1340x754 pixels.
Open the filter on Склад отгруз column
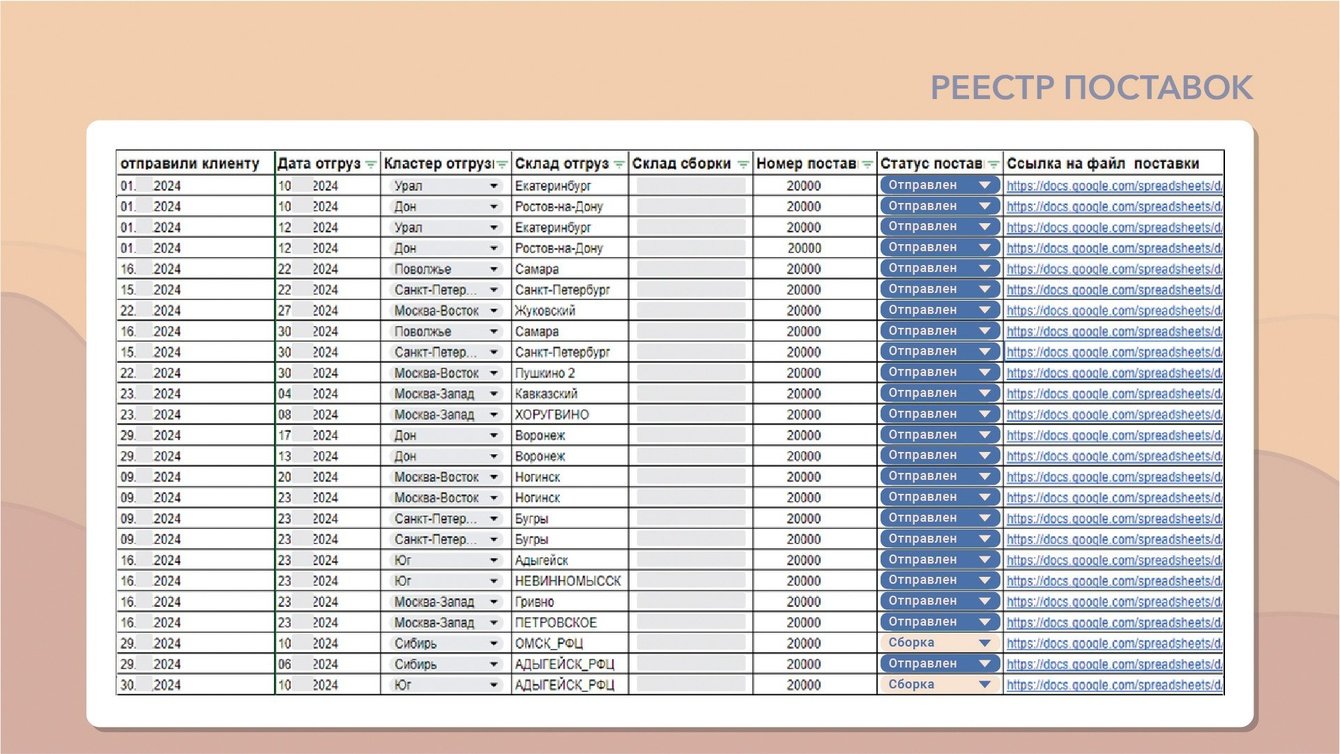[619, 164]
